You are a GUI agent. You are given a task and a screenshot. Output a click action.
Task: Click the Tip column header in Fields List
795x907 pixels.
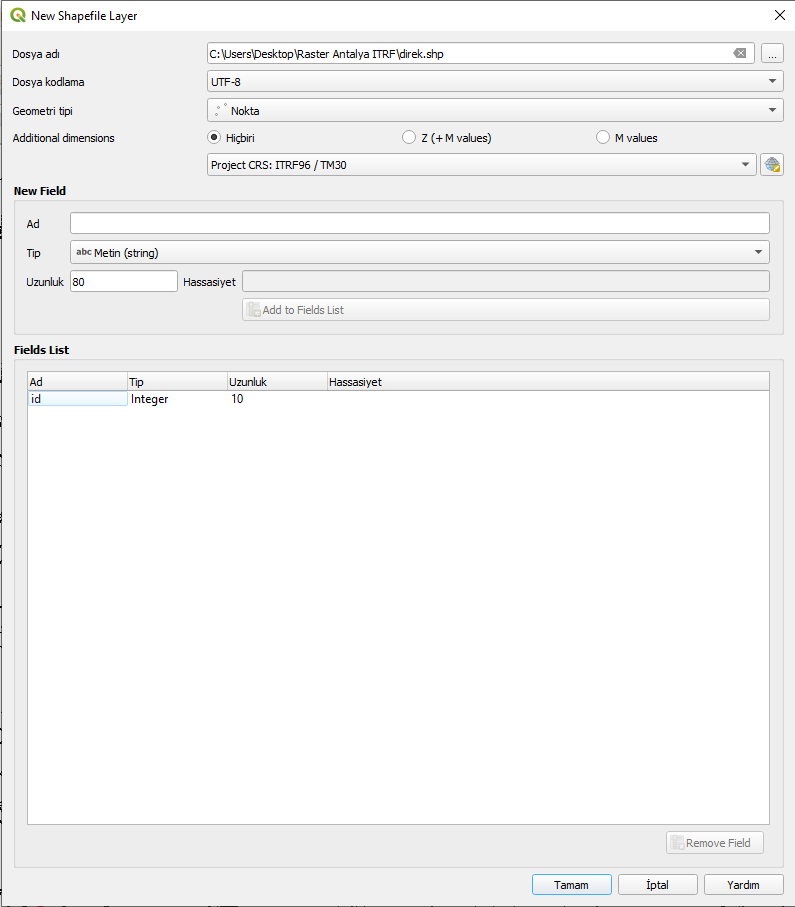pos(178,382)
